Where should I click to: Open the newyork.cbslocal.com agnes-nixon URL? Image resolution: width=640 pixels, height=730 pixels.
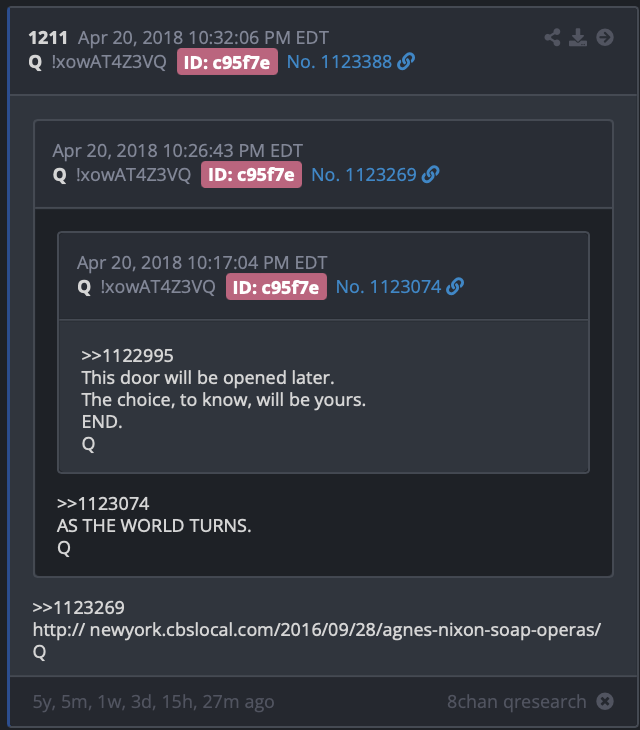coord(317,630)
